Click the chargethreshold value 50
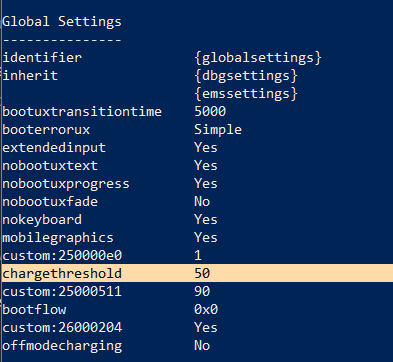This screenshot has height=362, width=393. [x=202, y=274]
